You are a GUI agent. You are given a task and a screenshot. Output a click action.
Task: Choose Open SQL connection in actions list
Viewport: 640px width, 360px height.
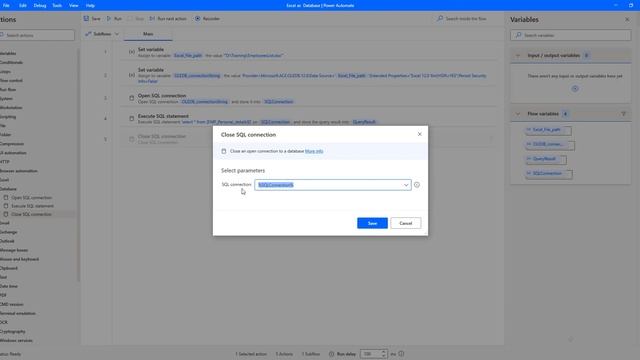32,198
